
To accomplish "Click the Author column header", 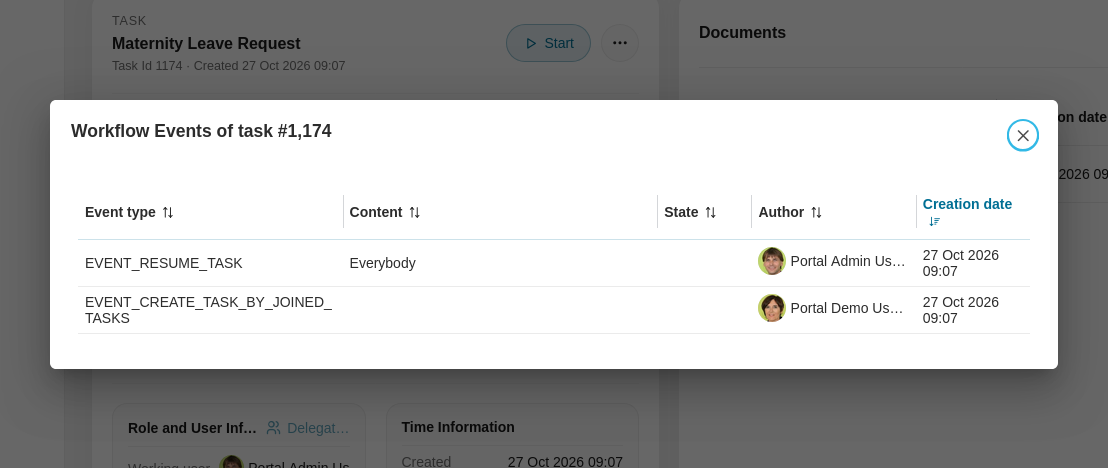I will [834, 212].
